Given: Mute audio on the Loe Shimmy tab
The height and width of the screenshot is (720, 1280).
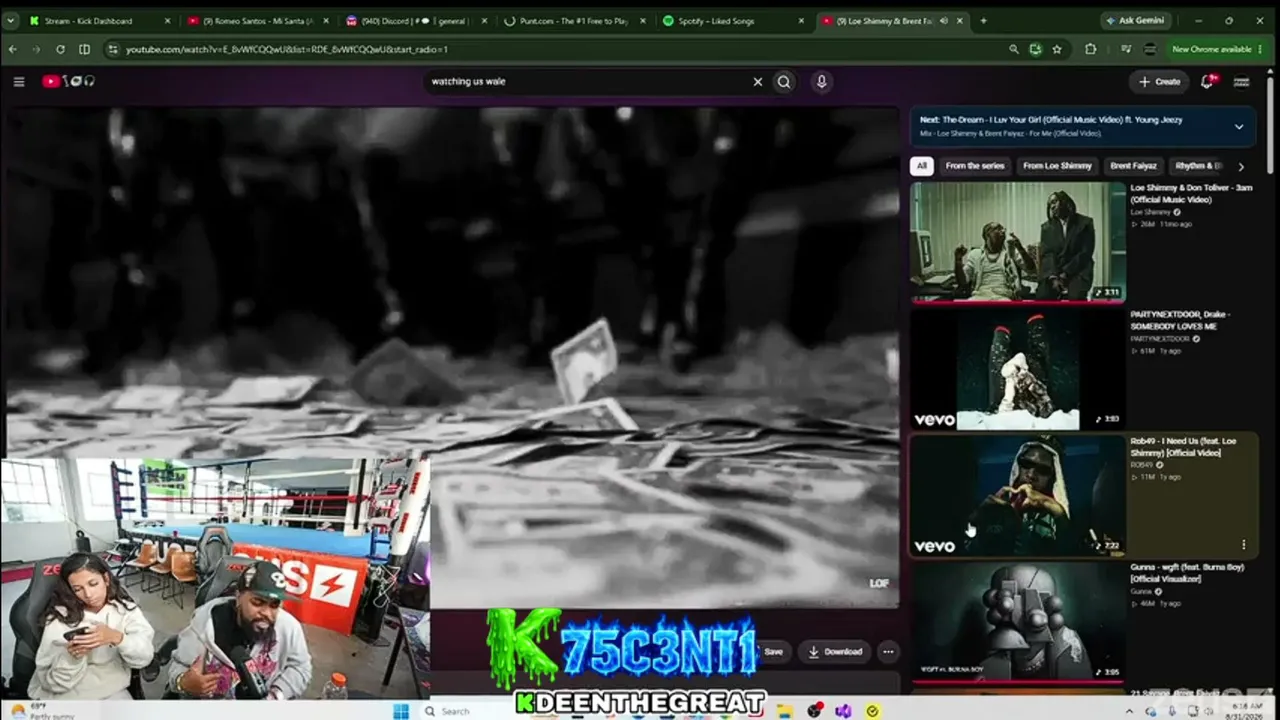Looking at the screenshot, I should (942, 20).
